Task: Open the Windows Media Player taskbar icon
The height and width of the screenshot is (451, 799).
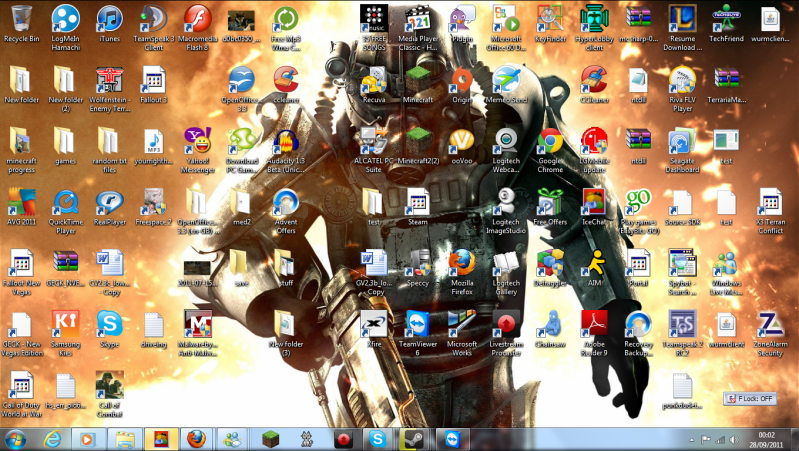Action: pos(89,439)
